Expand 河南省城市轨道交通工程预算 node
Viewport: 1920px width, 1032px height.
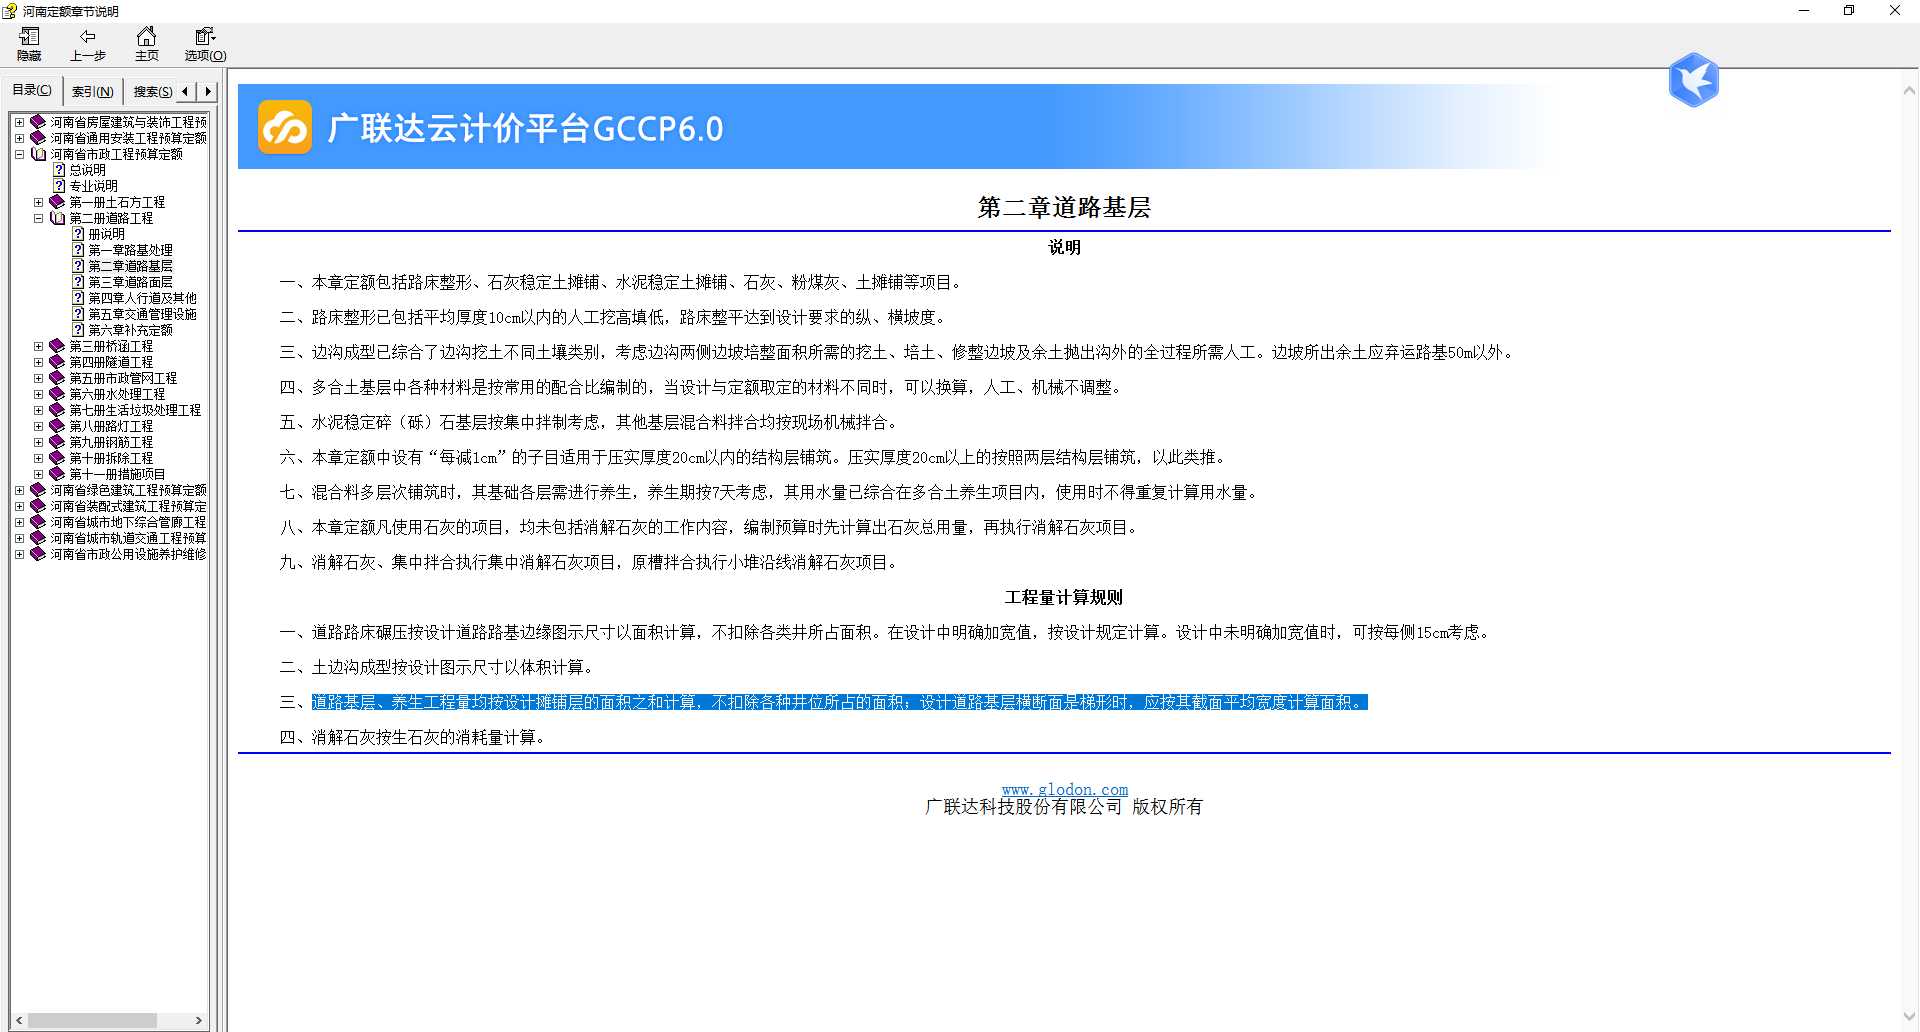click(19, 538)
